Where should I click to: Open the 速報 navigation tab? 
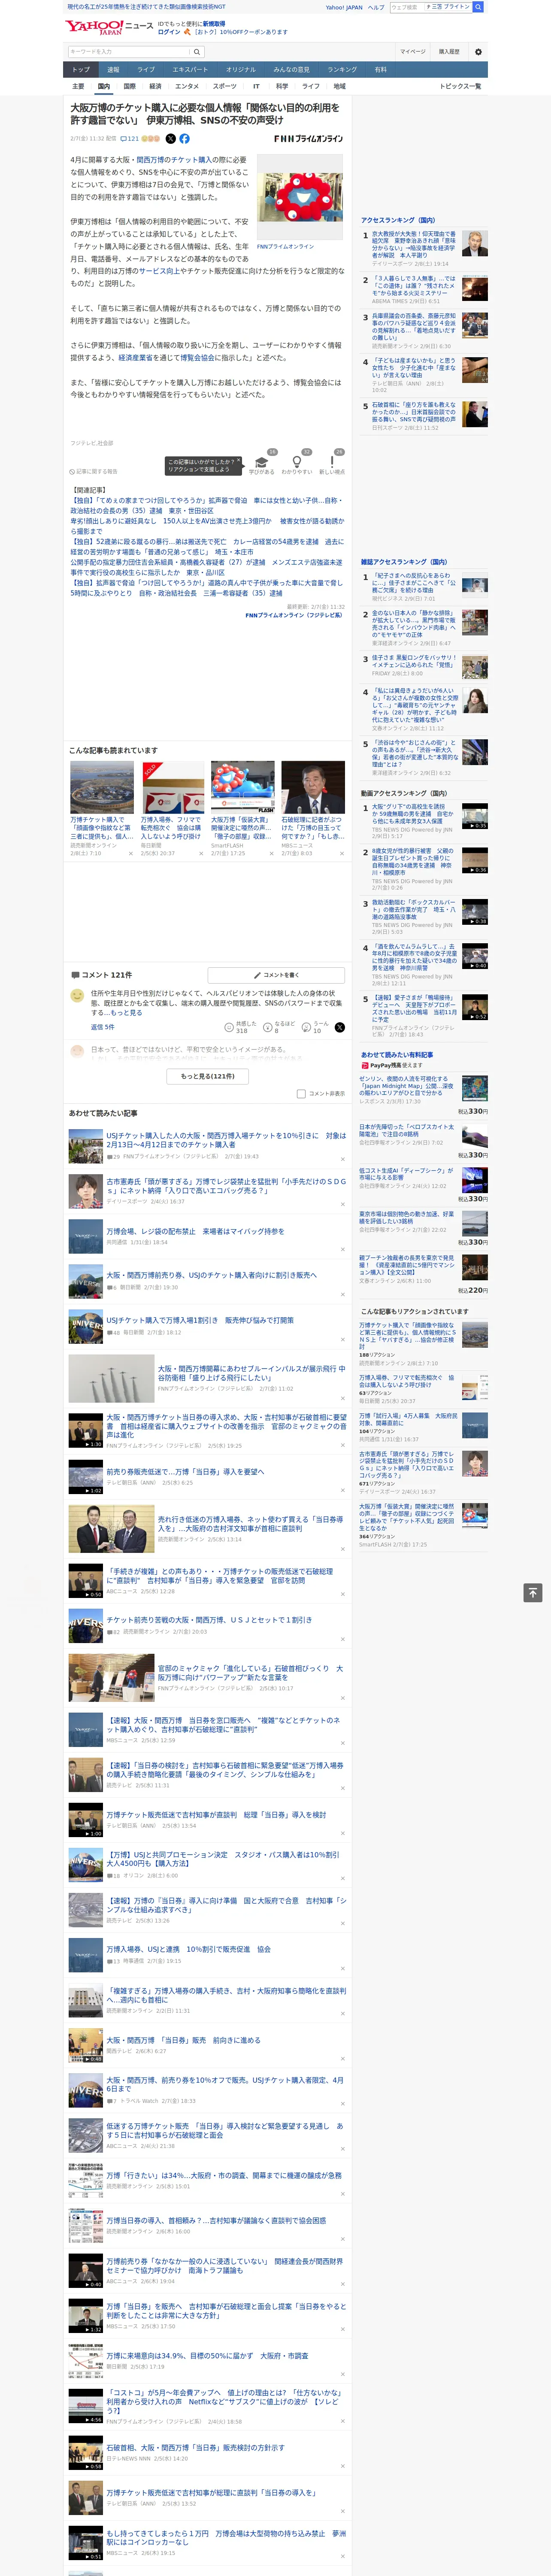[x=113, y=70]
